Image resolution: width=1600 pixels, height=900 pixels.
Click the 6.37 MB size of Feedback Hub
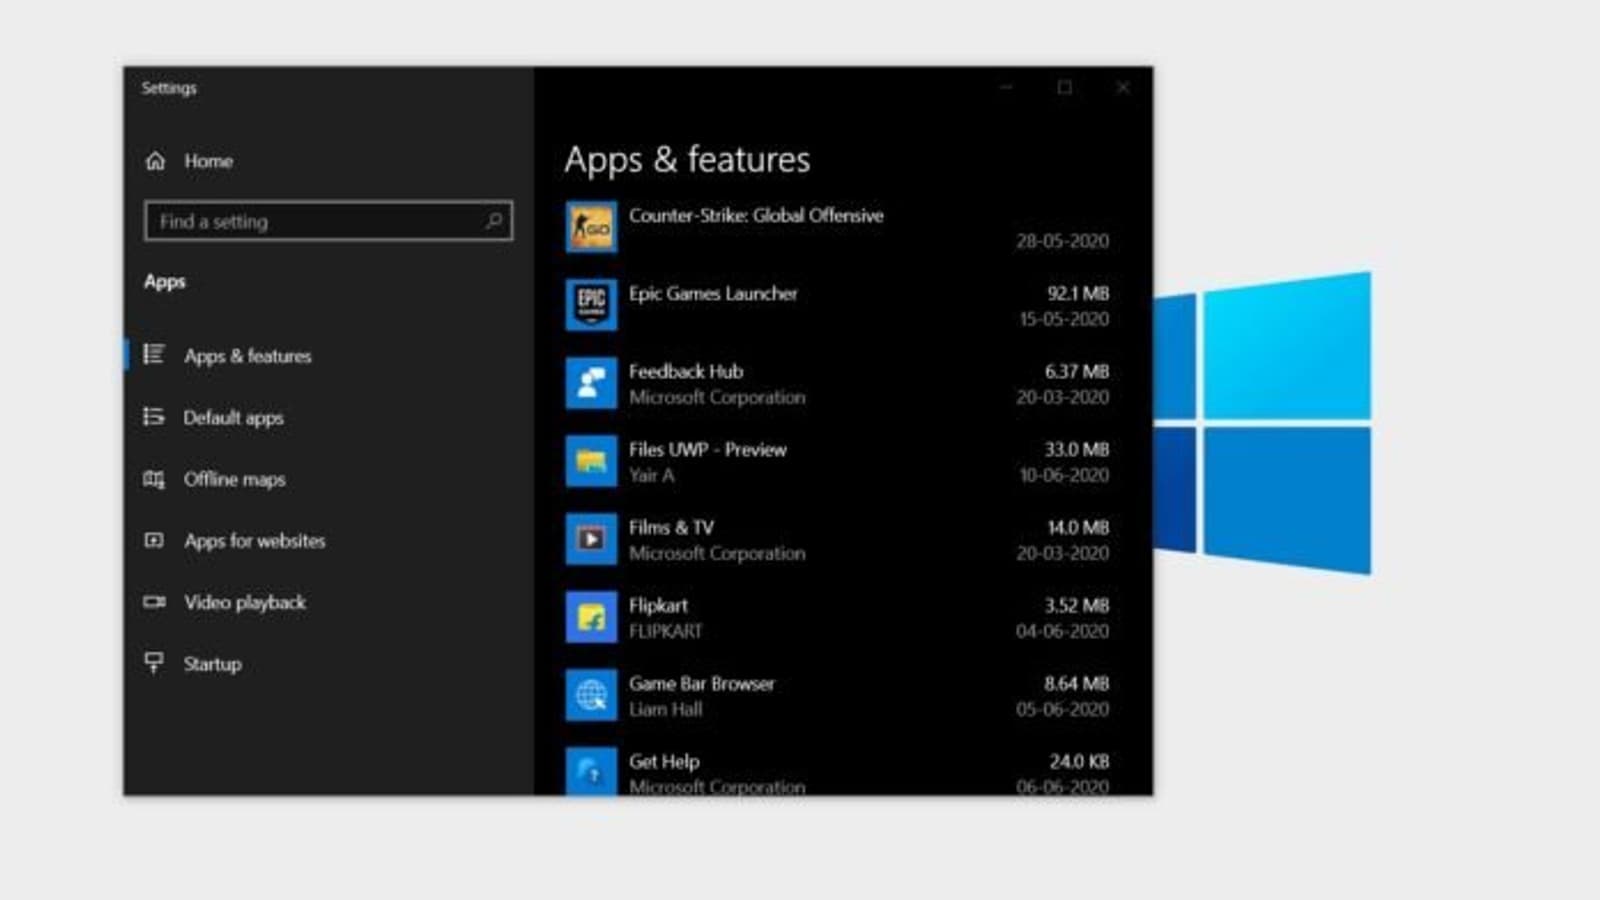point(1077,371)
